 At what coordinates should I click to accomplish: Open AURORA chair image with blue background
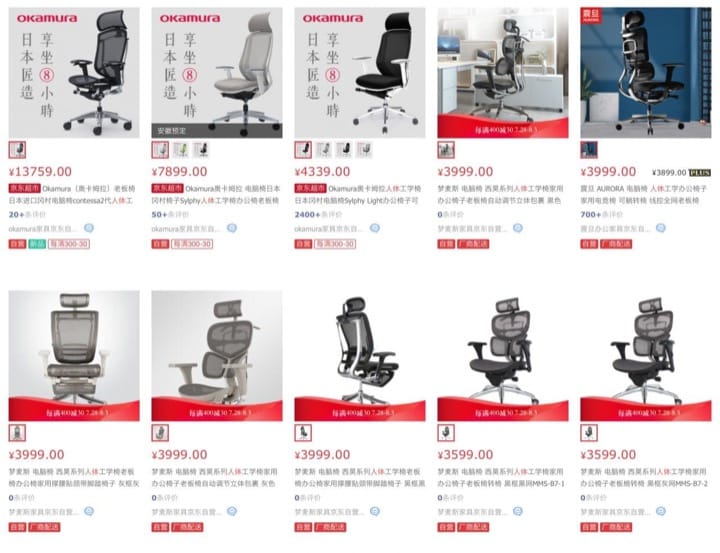(x=646, y=73)
